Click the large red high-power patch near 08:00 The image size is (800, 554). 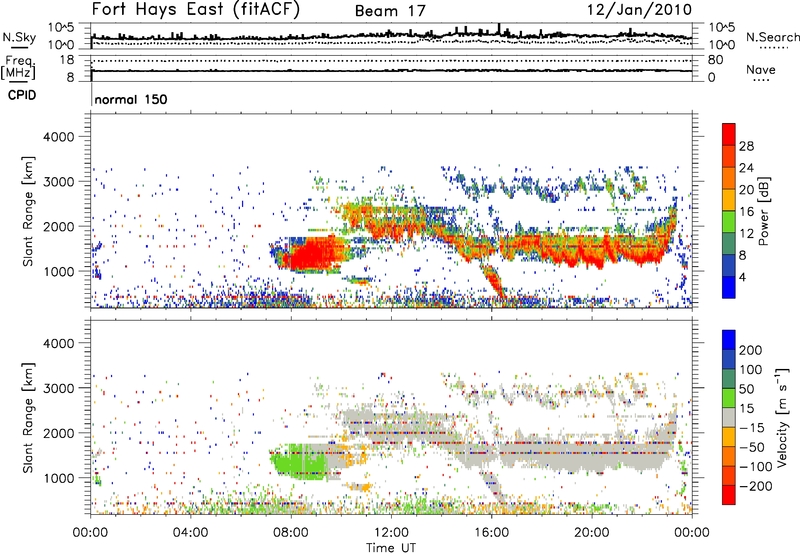(314, 254)
